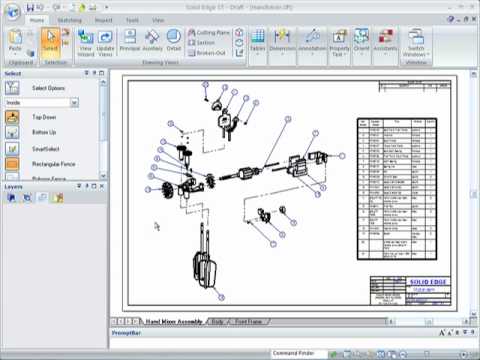Viewport: 480px width, 360px height.
Task: Click the Select panel scroll-up arrow
Action: coord(103,82)
